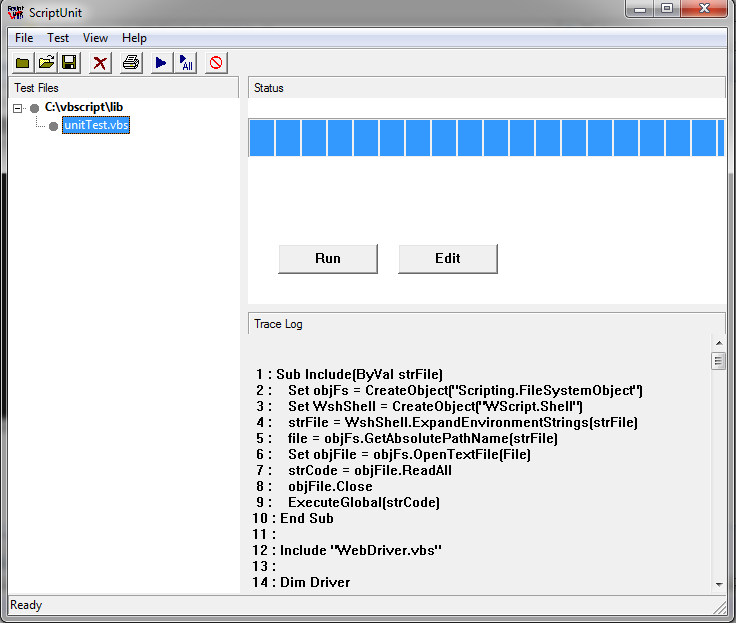Click the Trace Log scroll up arrow

(x=719, y=343)
